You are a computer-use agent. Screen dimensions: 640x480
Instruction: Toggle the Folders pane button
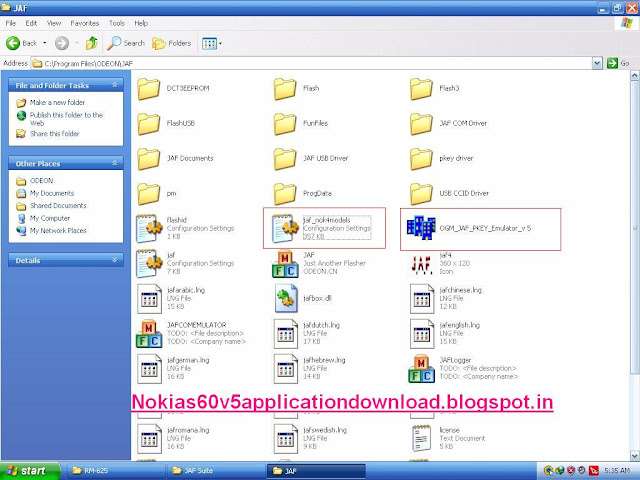[x=171, y=43]
